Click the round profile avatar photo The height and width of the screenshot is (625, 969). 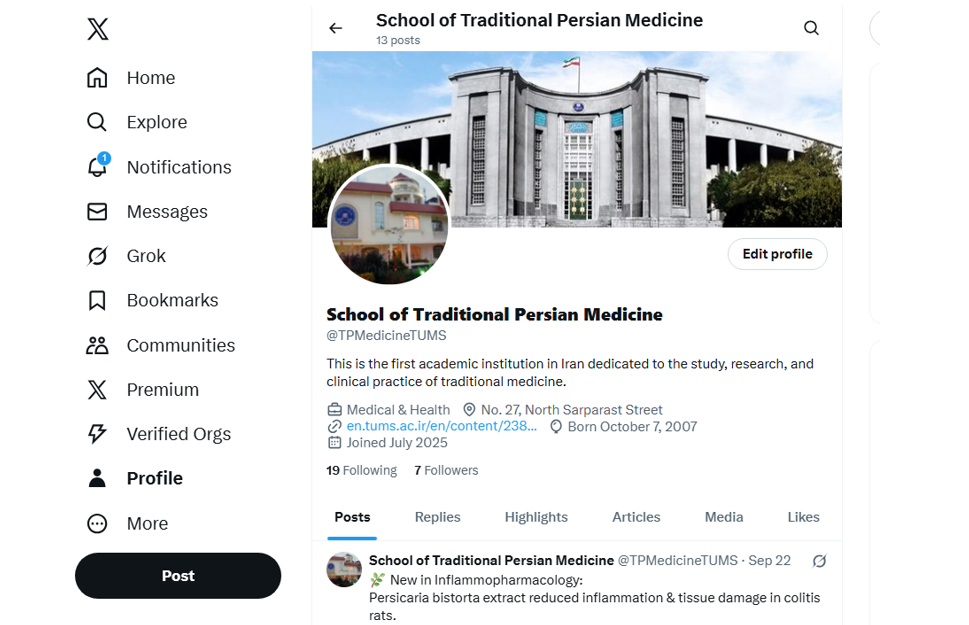389,226
